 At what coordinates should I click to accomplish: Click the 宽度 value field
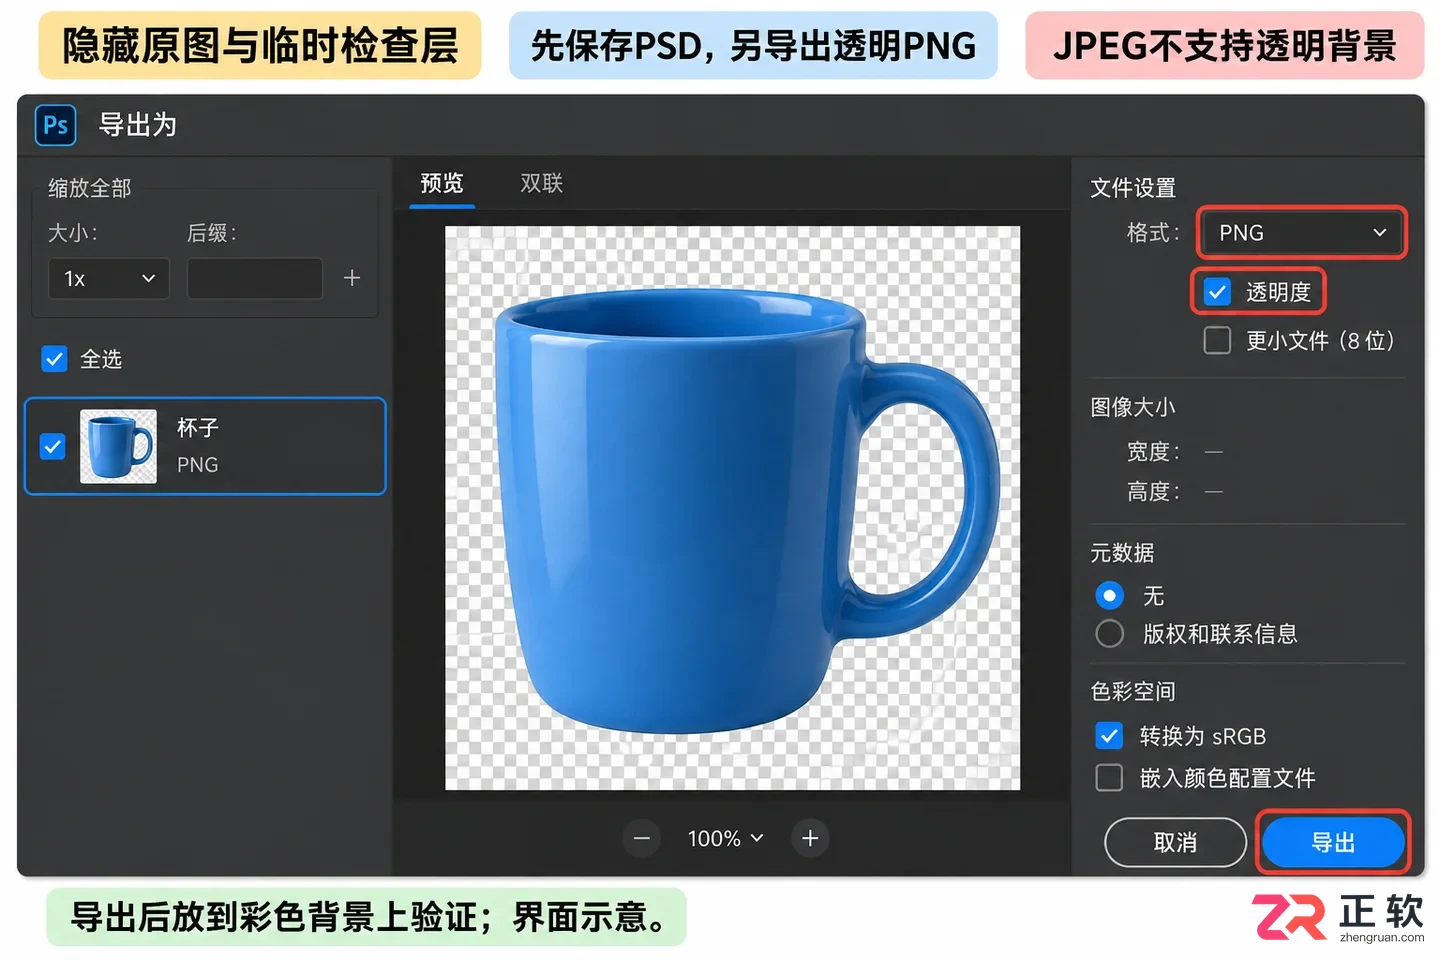(x=1214, y=452)
